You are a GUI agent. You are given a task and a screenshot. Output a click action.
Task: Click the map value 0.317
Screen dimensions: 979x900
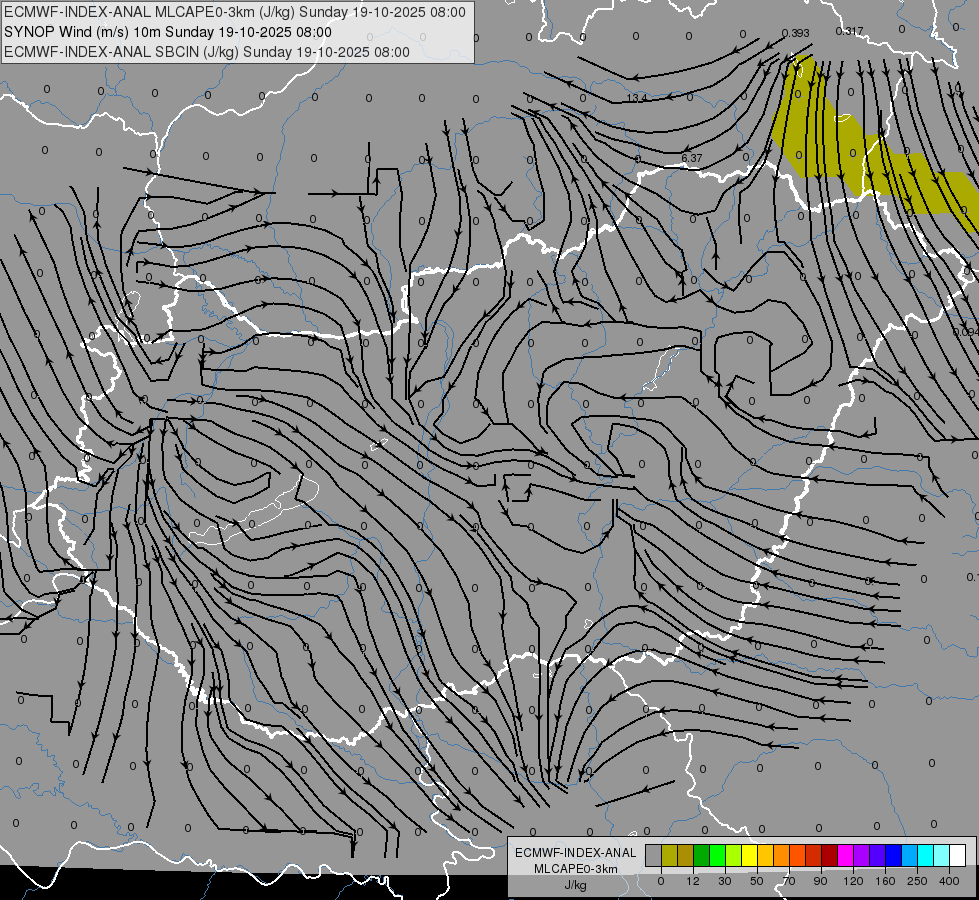point(849,31)
